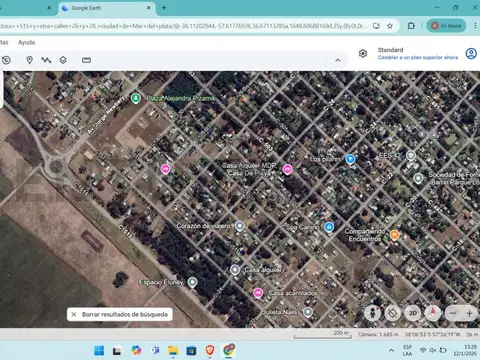Viewport: 480px width, 360px height.
Task: Click the EES 42 place marker
Action: coord(411,156)
